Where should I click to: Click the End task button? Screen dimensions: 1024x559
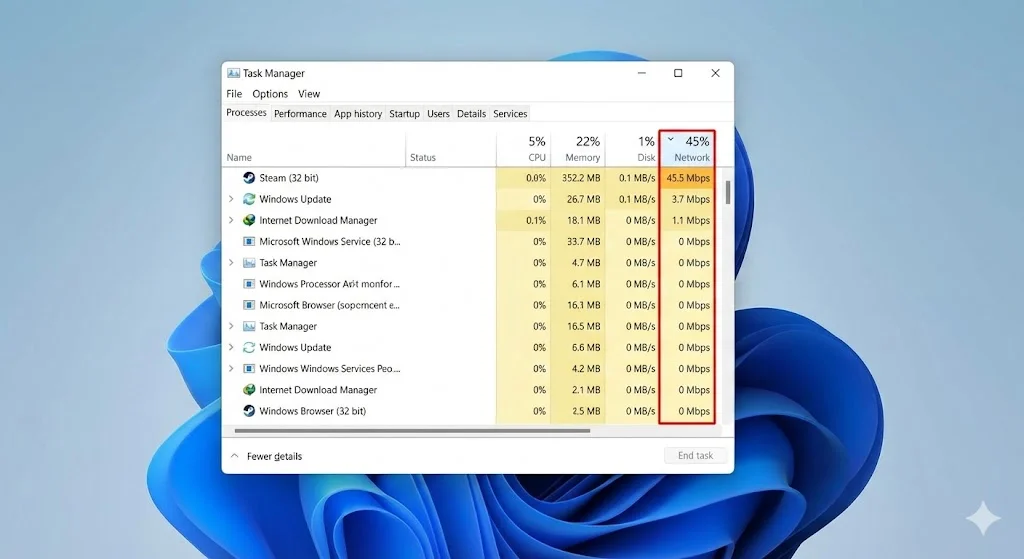[696, 455]
